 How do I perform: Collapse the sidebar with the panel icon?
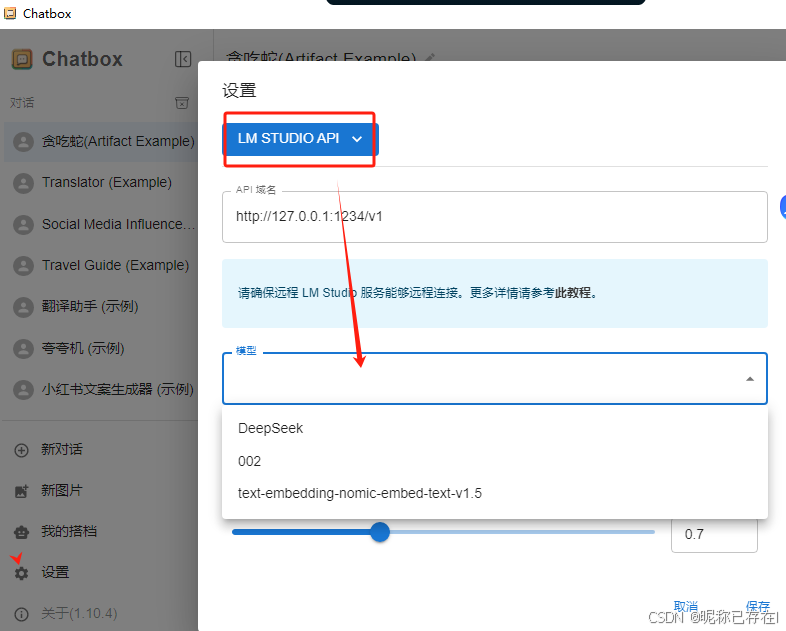tap(183, 59)
